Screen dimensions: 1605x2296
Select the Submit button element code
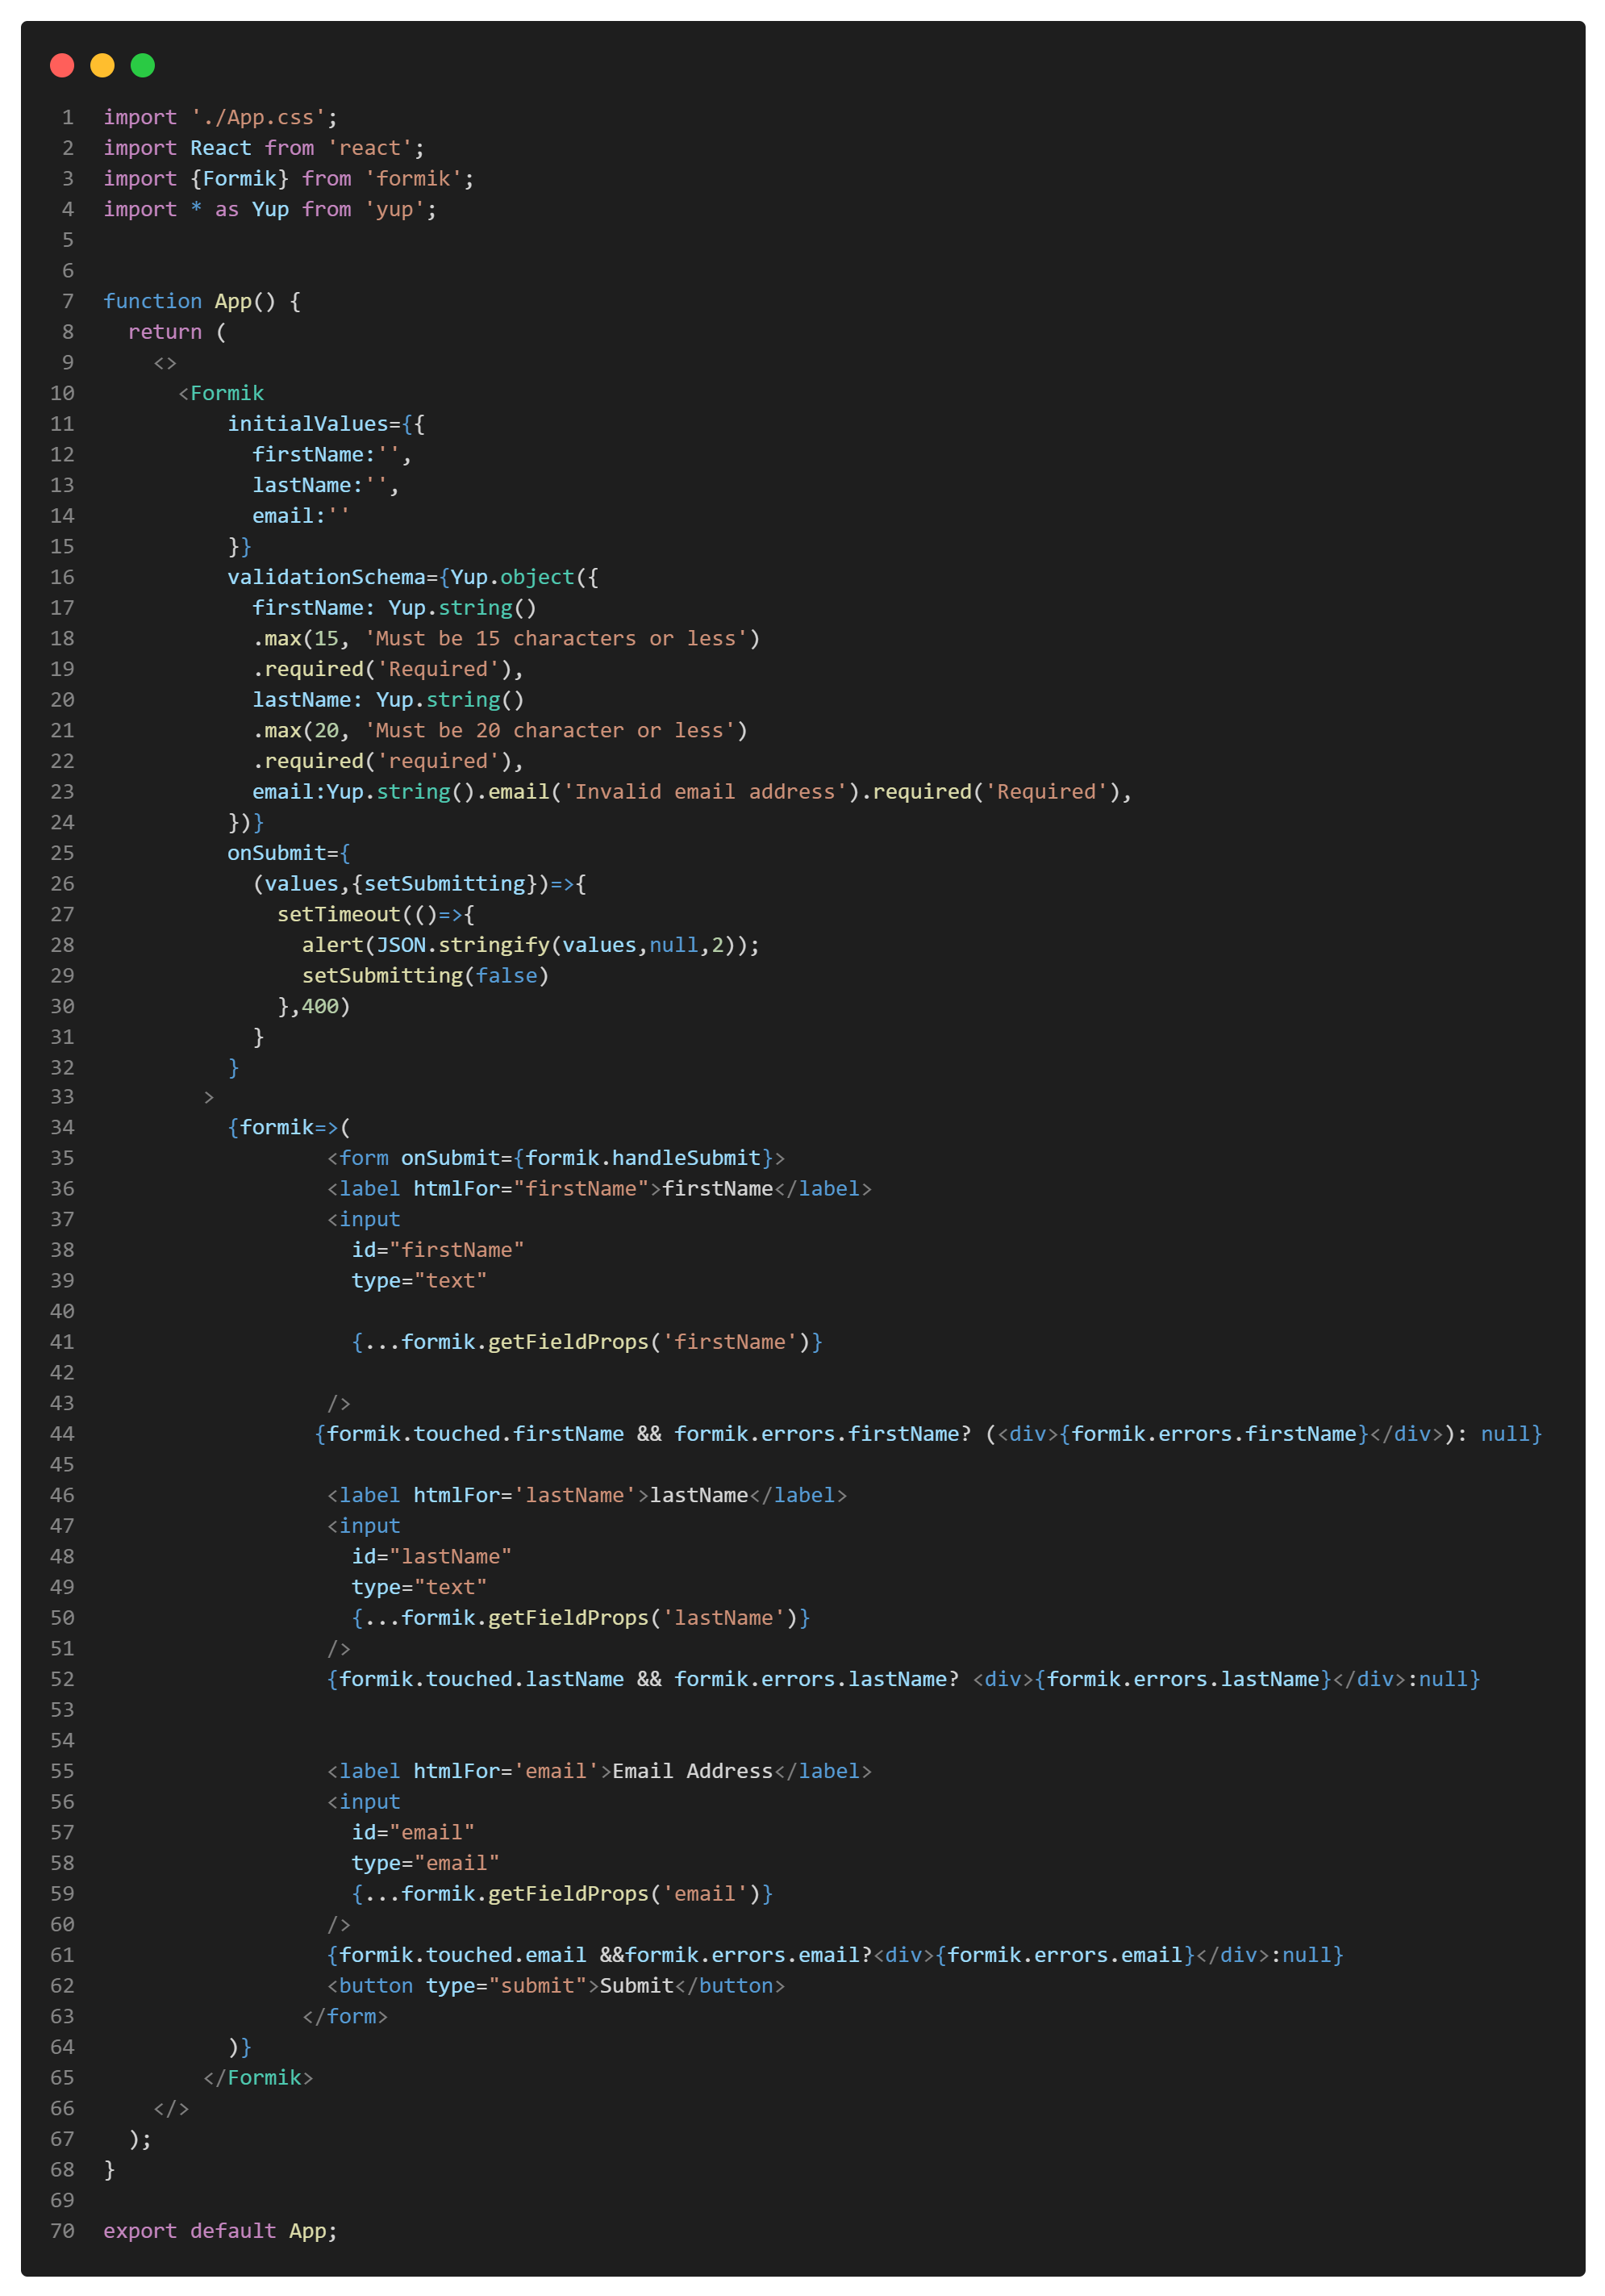[554, 1985]
